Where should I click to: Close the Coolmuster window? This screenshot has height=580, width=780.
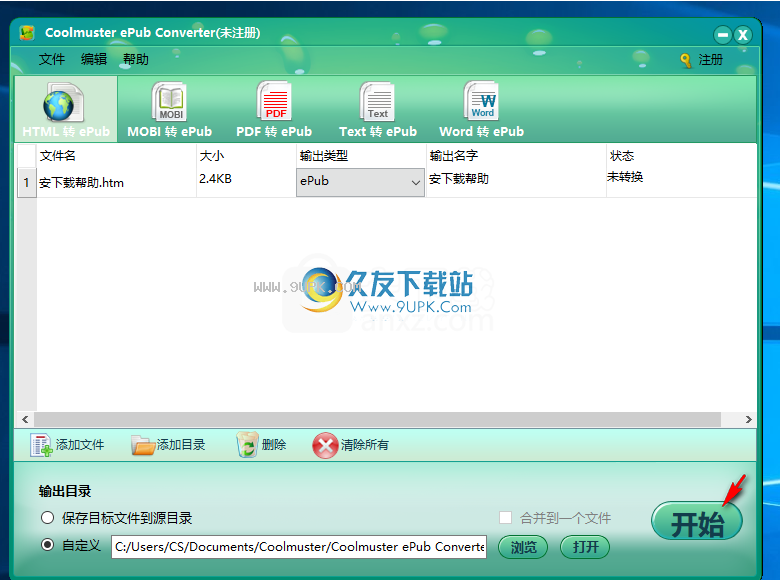pos(743,35)
